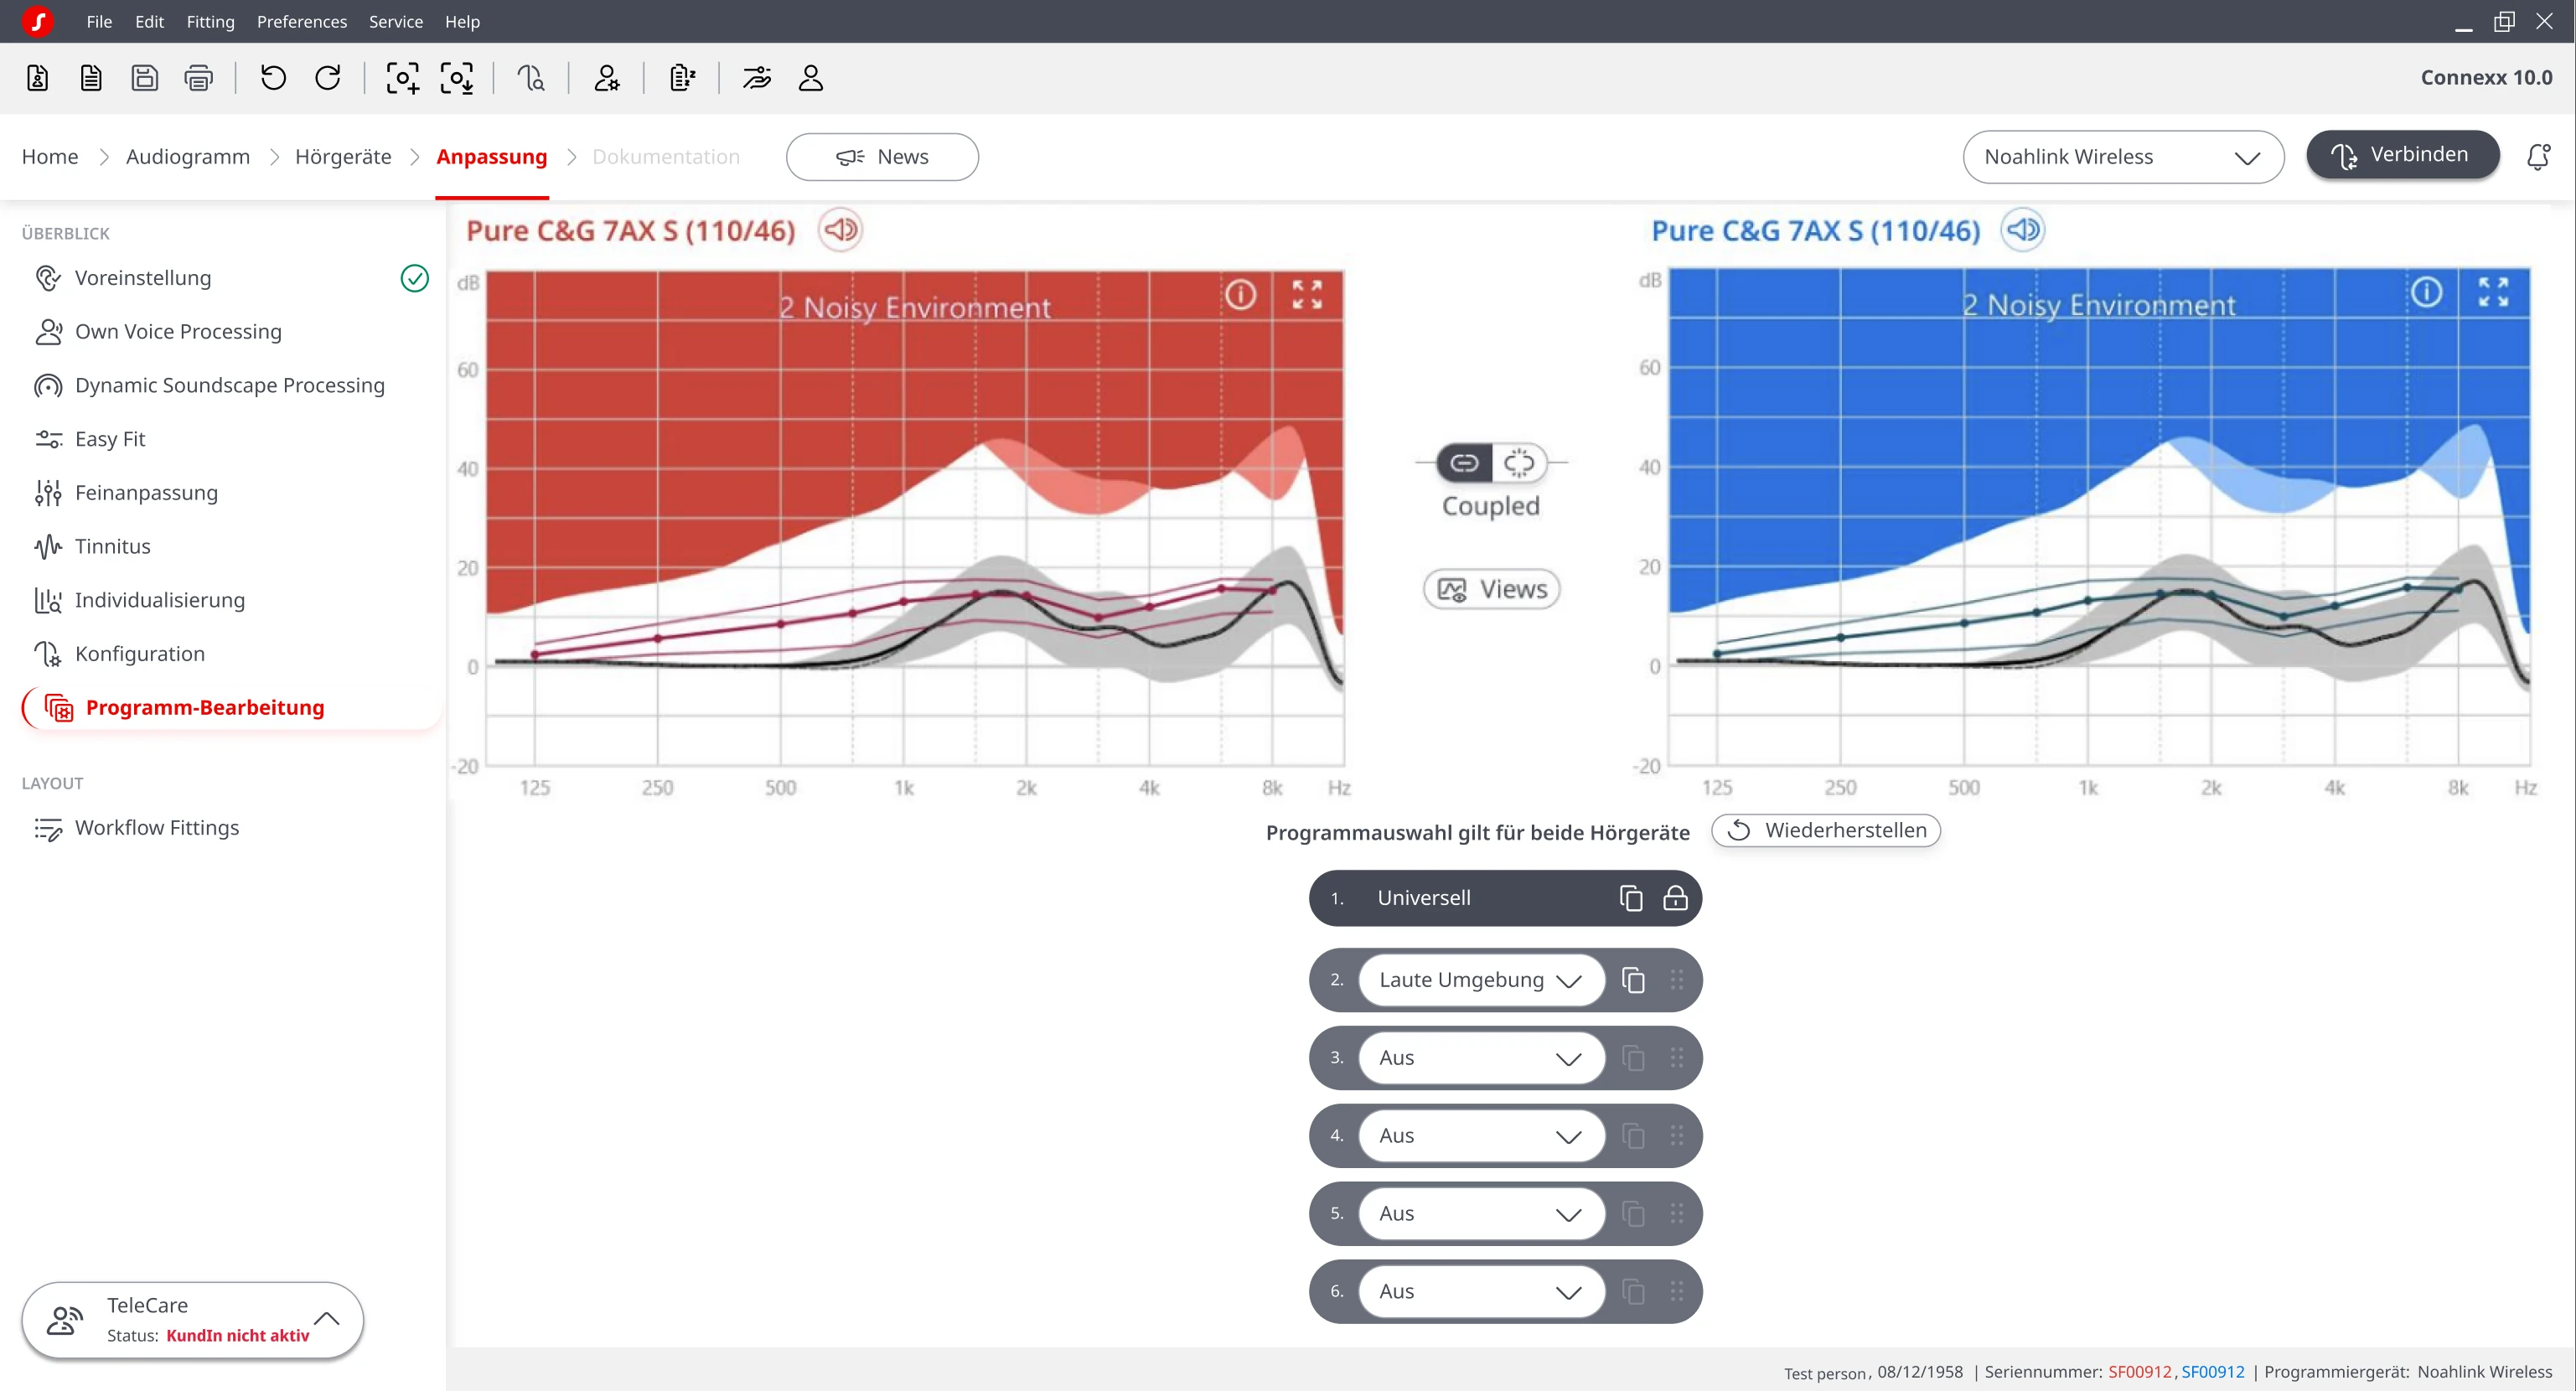2576x1391 pixels.
Task: Click the read out hearing aids icon
Action: tap(457, 78)
